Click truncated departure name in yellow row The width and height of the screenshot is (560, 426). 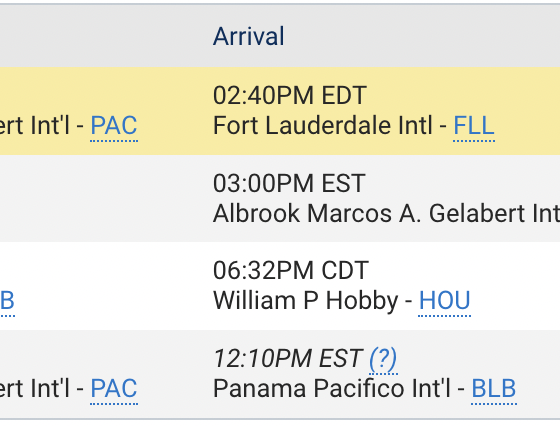(35, 126)
